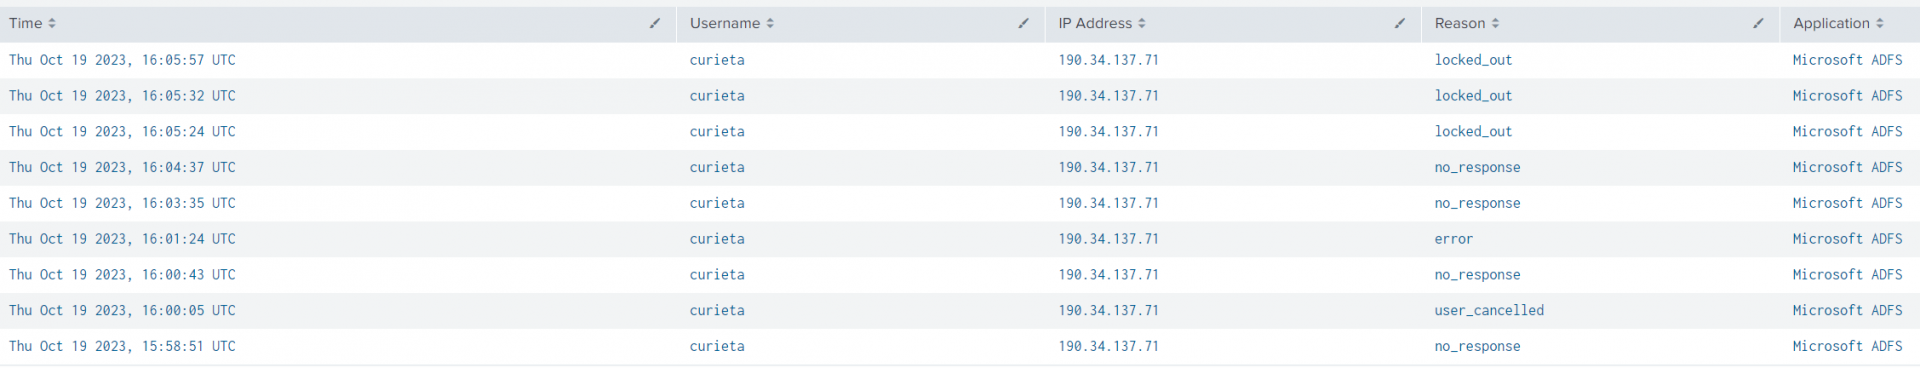Sort by the Application column header
This screenshot has width=1920, height=368.
pos(1838,23)
